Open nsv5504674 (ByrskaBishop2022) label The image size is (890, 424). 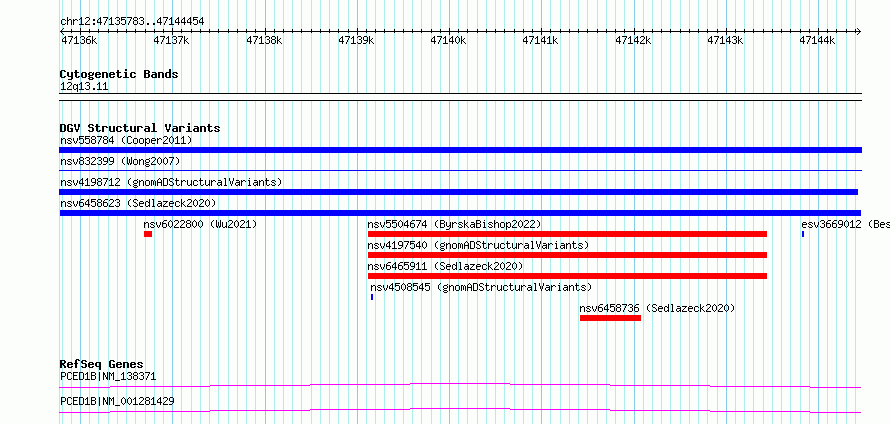click(x=454, y=224)
